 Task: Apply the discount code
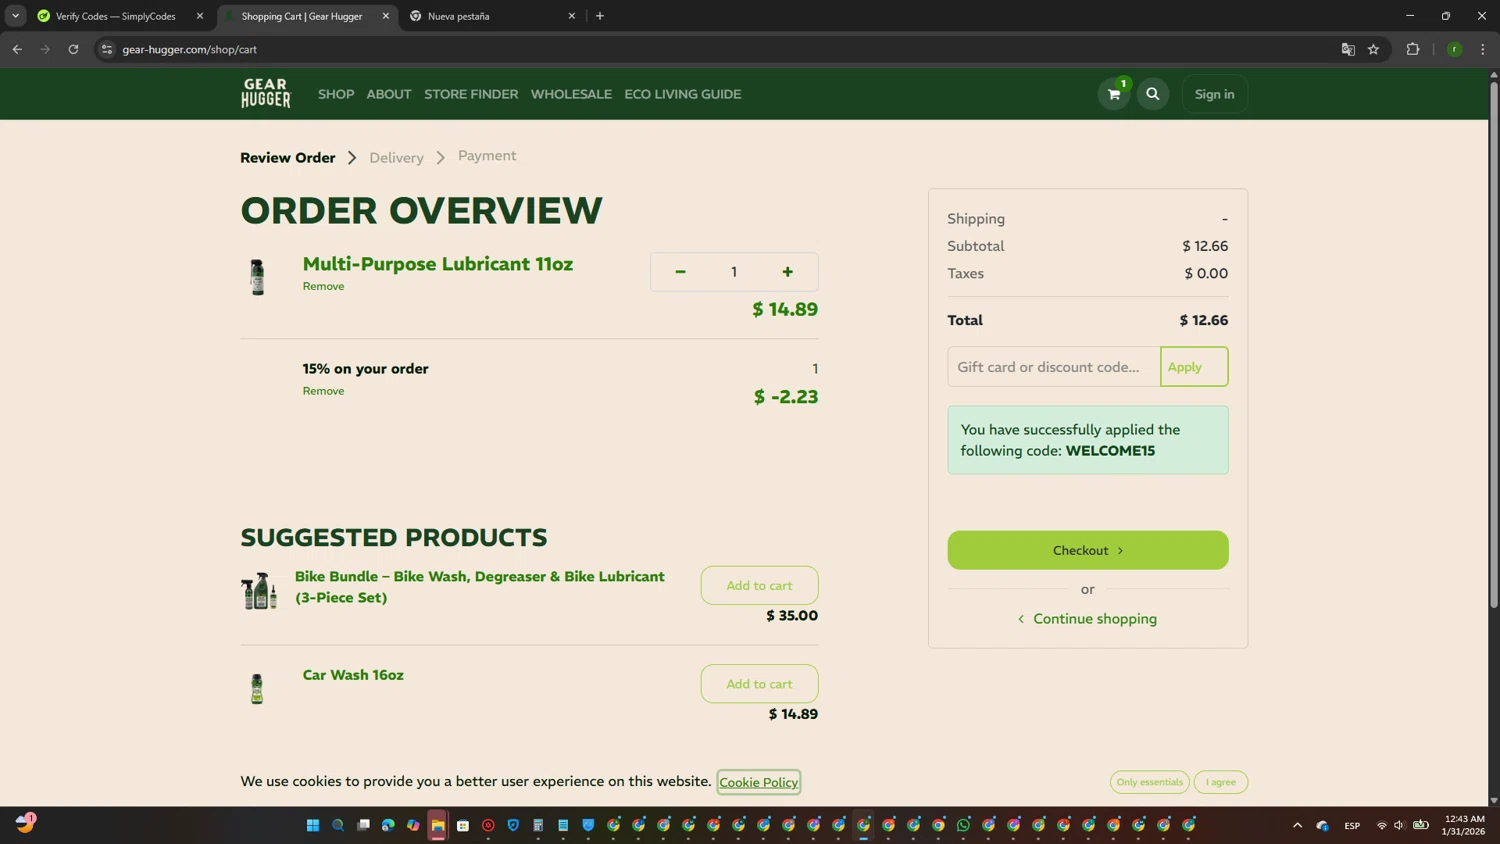coord(1194,367)
